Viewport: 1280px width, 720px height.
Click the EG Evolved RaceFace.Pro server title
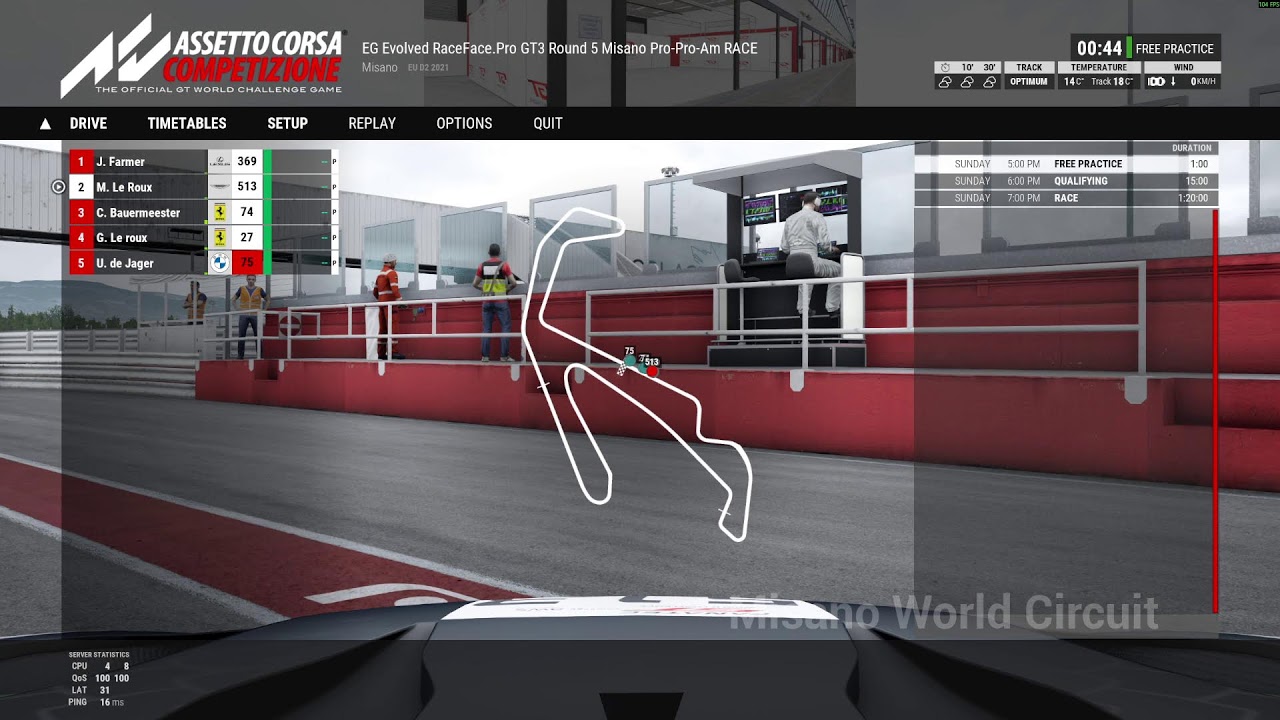click(559, 48)
